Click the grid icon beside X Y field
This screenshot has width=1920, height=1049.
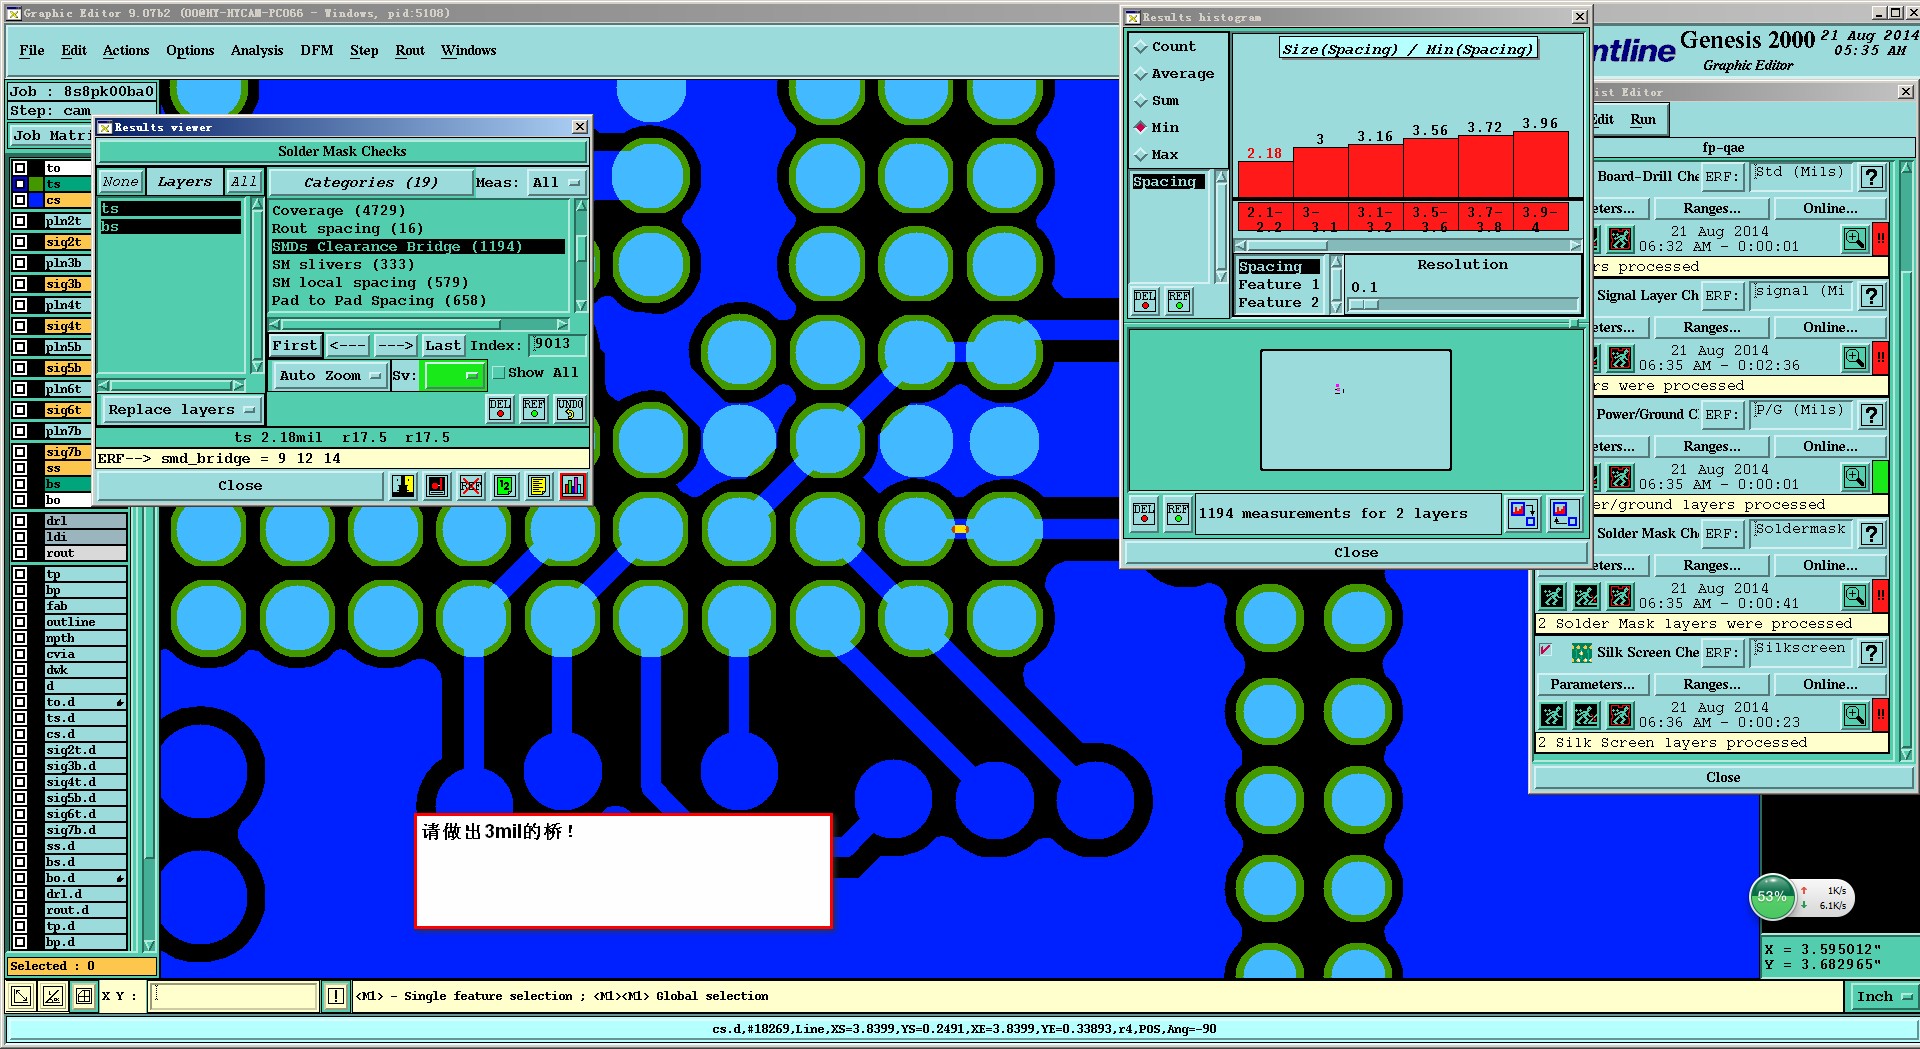(x=84, y=996)
